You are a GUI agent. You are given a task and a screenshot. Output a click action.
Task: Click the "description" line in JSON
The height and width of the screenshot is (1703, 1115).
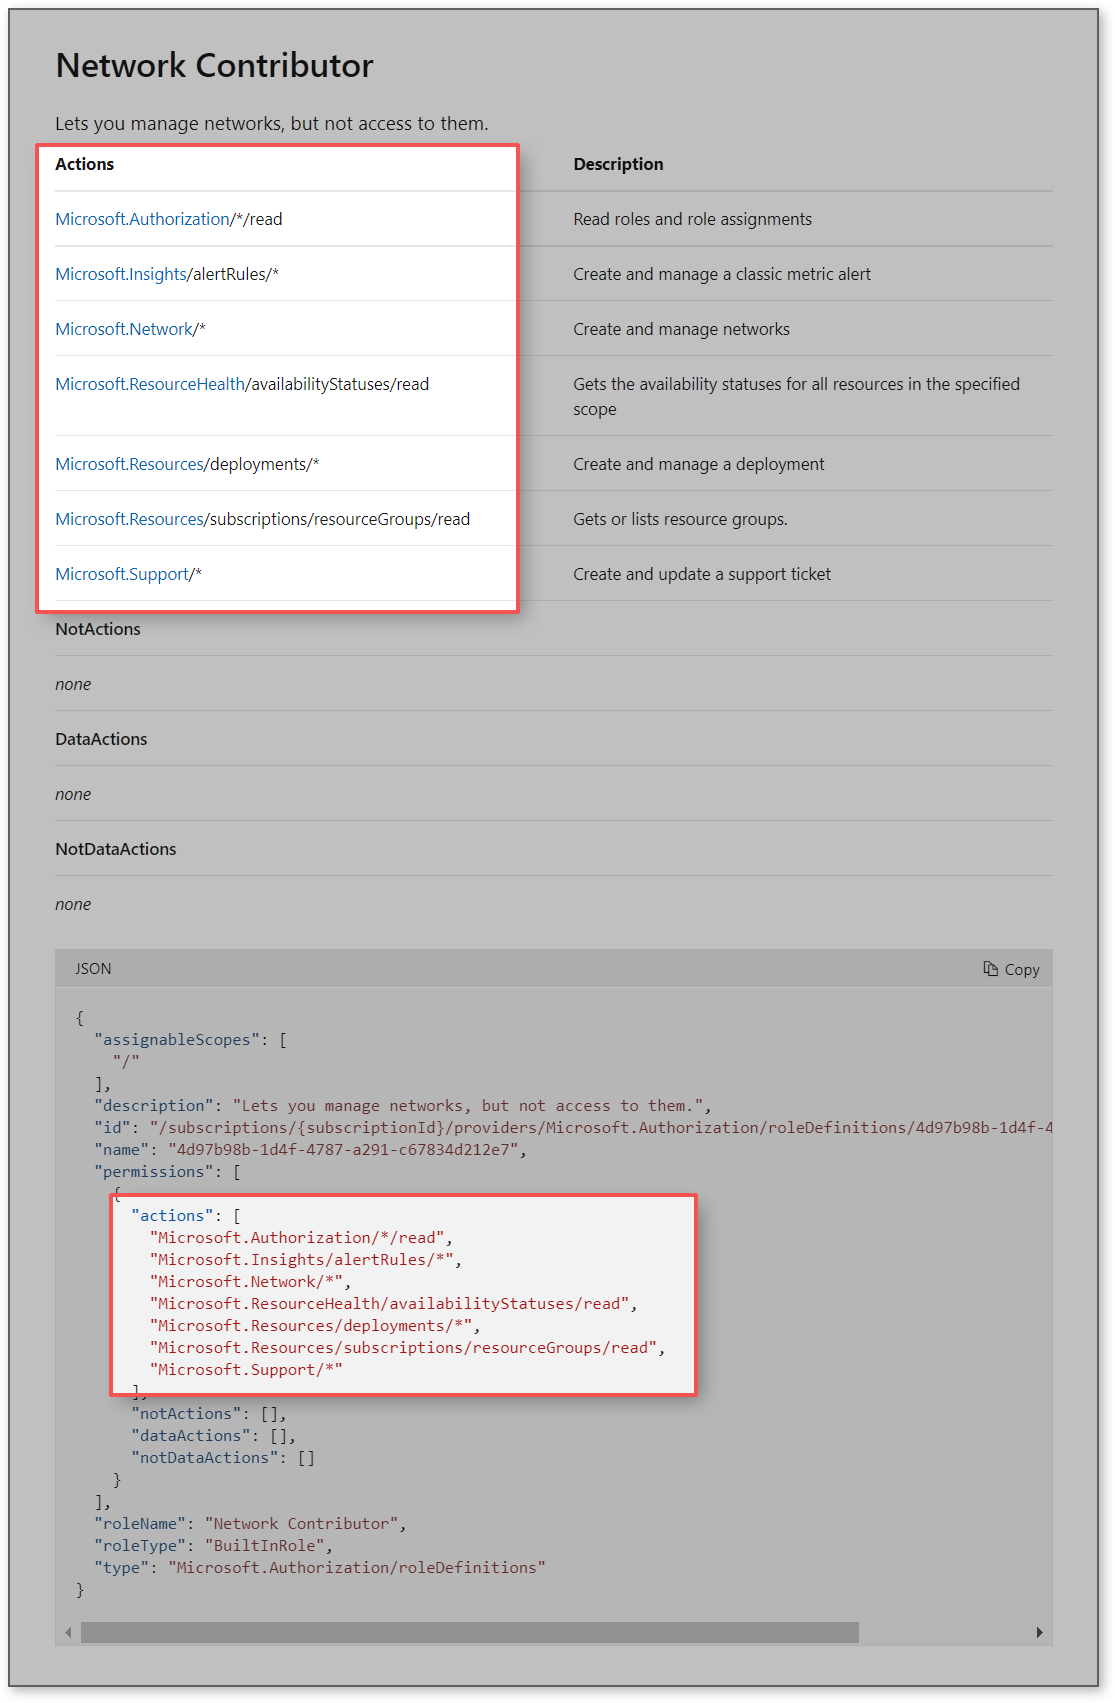403,1106
